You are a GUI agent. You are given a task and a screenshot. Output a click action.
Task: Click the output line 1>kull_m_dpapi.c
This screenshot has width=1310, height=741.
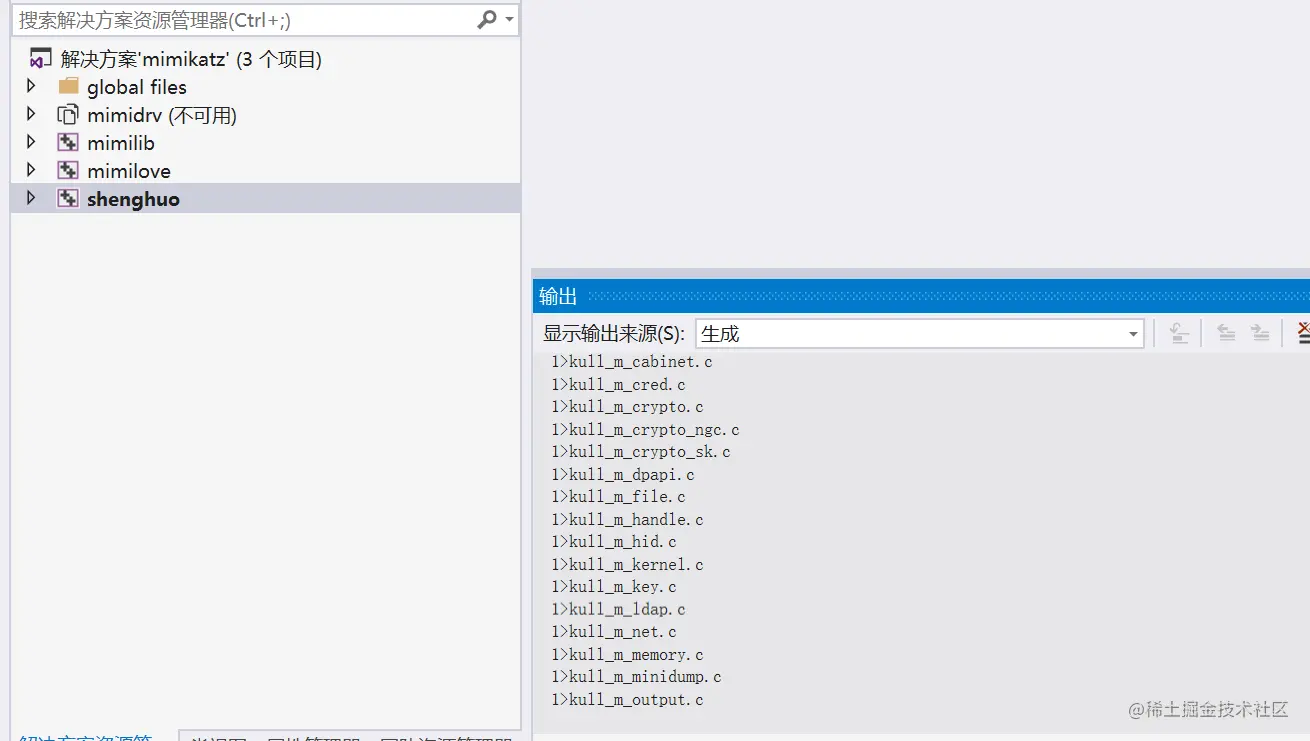[623, 475]
